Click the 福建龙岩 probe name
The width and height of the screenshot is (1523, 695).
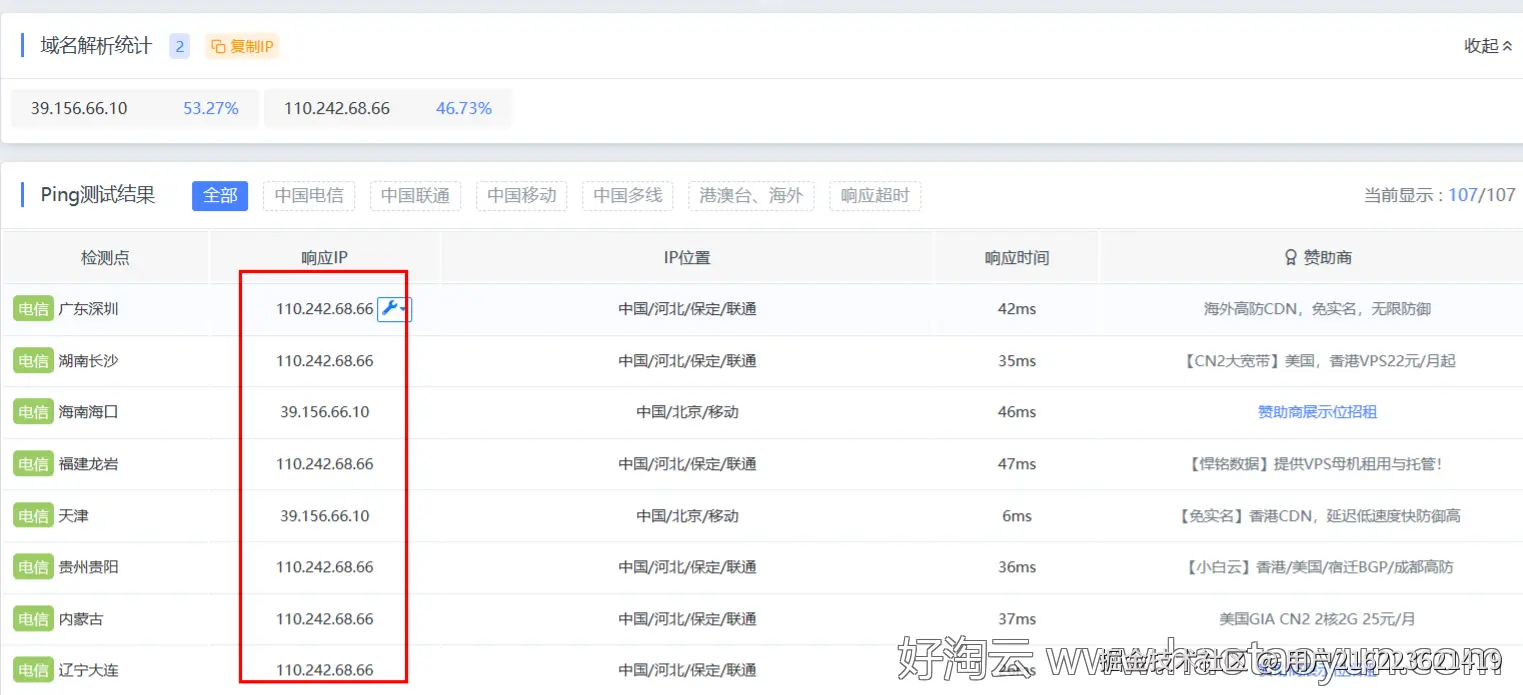point(88,464)
